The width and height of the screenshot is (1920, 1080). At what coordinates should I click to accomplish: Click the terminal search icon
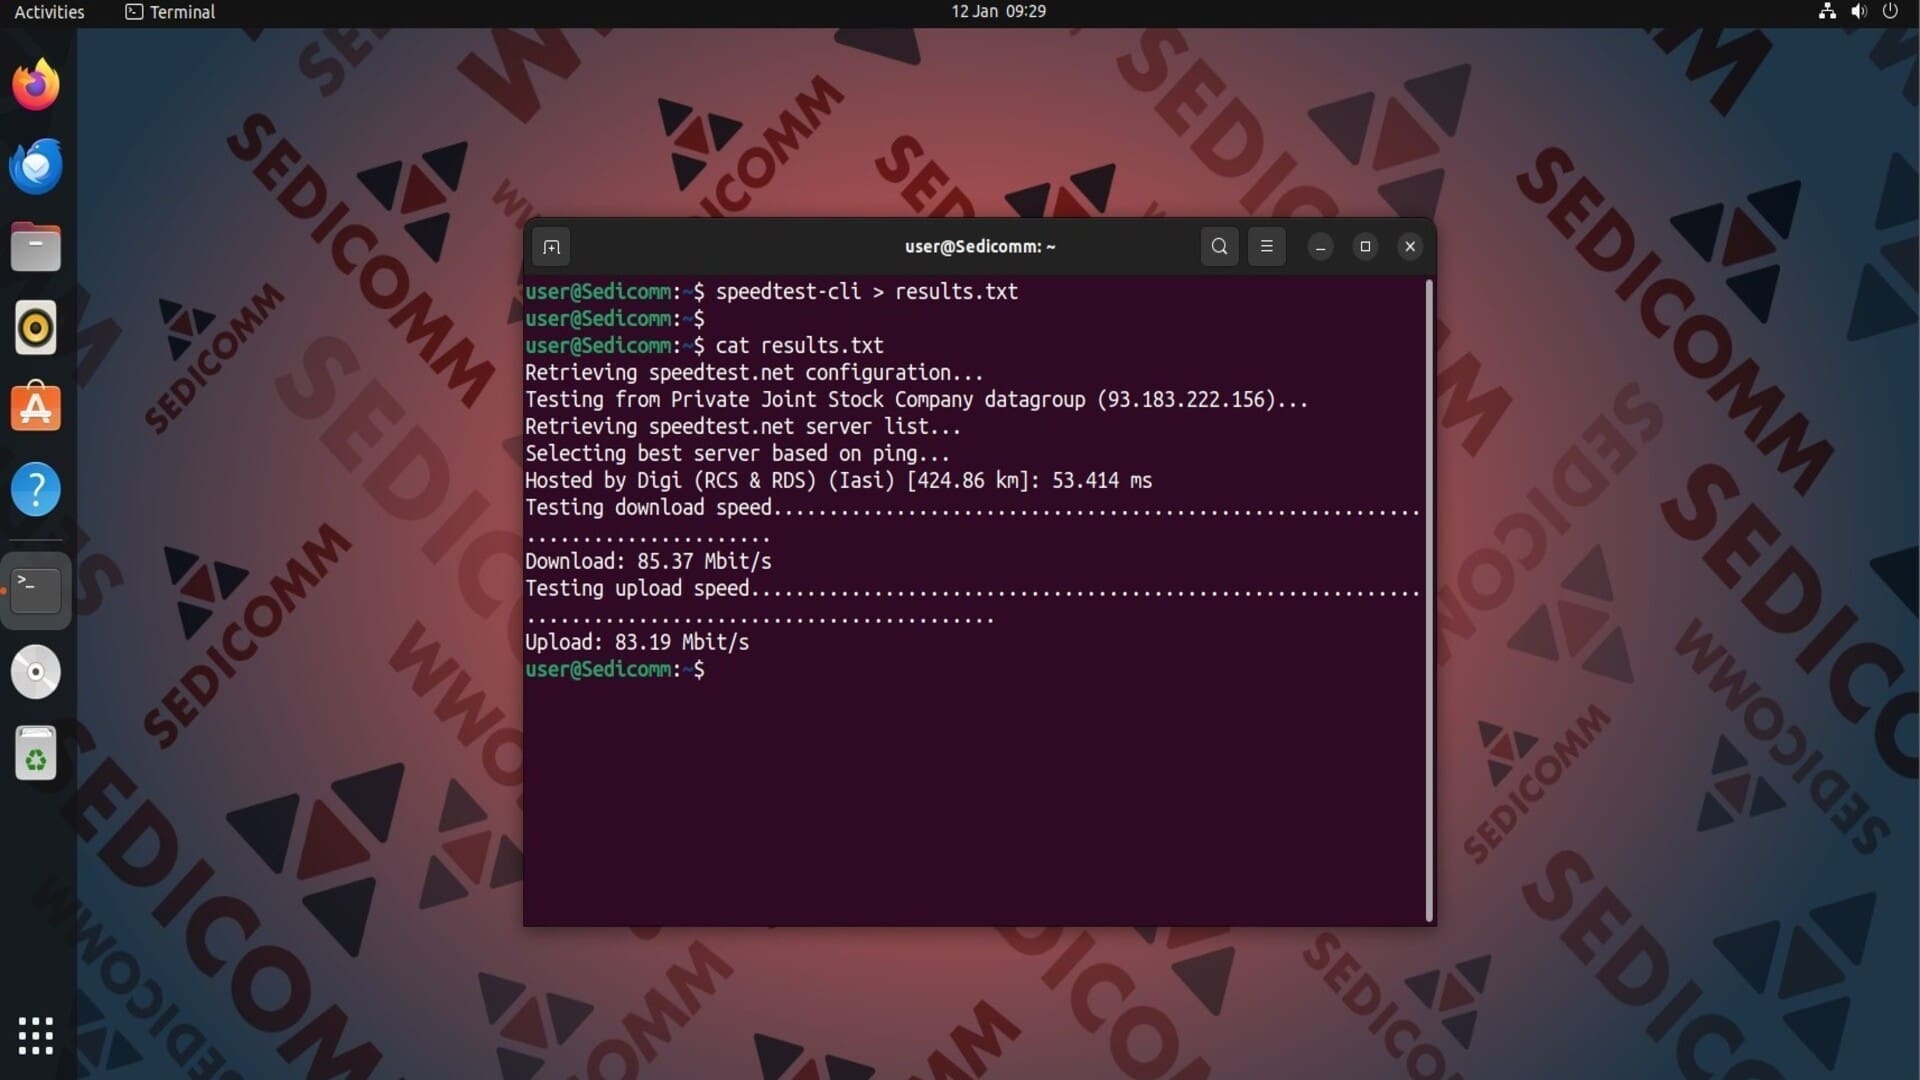(x=1219, y=247)
